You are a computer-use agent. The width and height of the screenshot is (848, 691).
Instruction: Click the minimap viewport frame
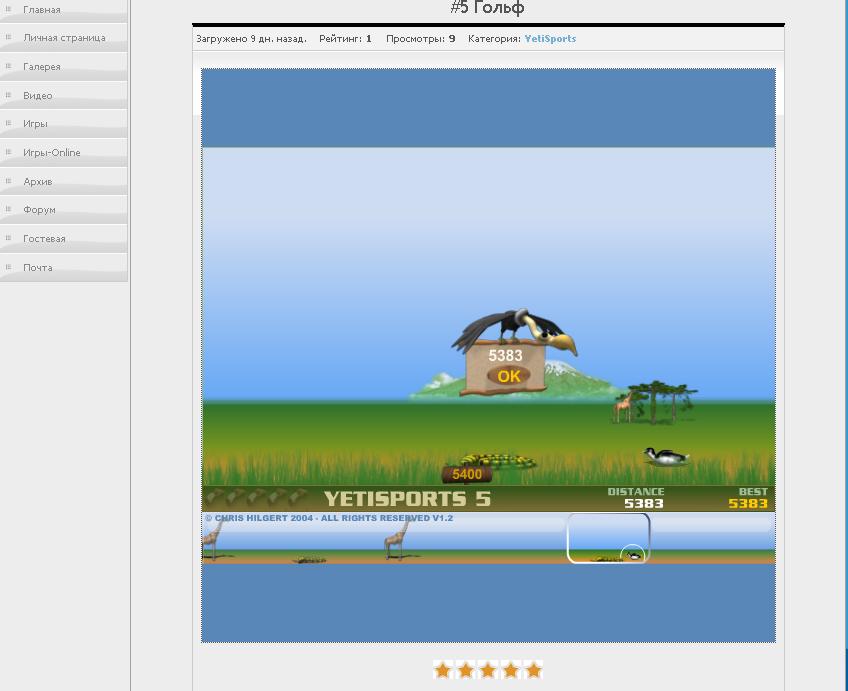608,538
